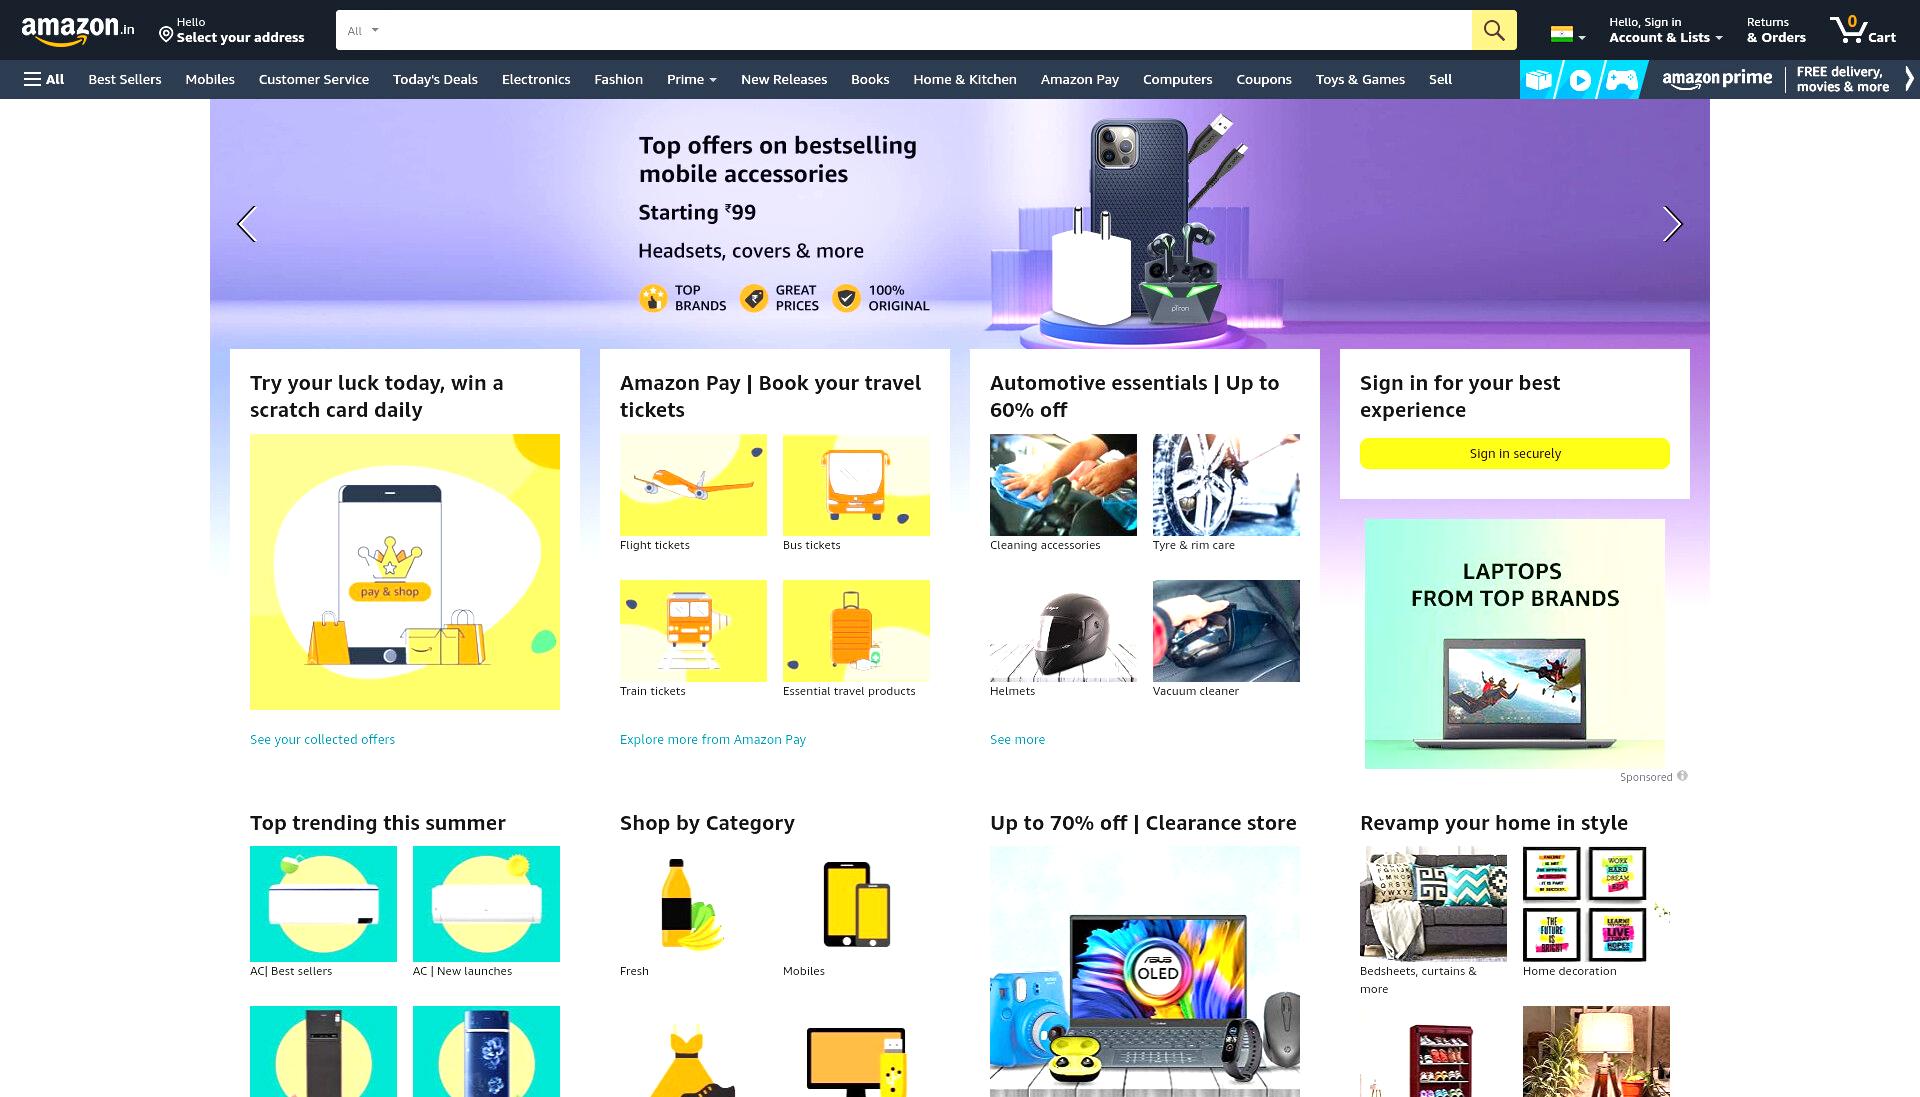Screen dimensions: 1920x1097
Task: Open the hamburger All menu
Action: point(44,79)
